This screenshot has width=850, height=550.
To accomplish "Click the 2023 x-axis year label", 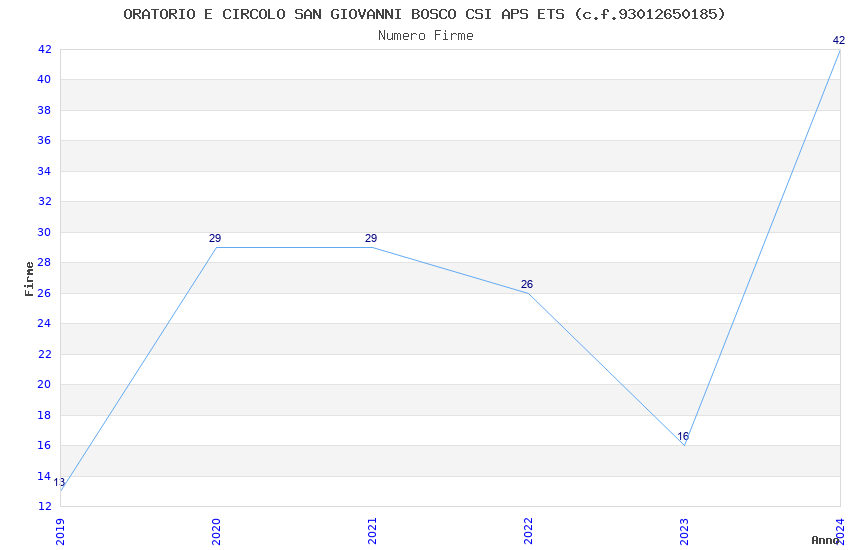I will click(684, 532).
